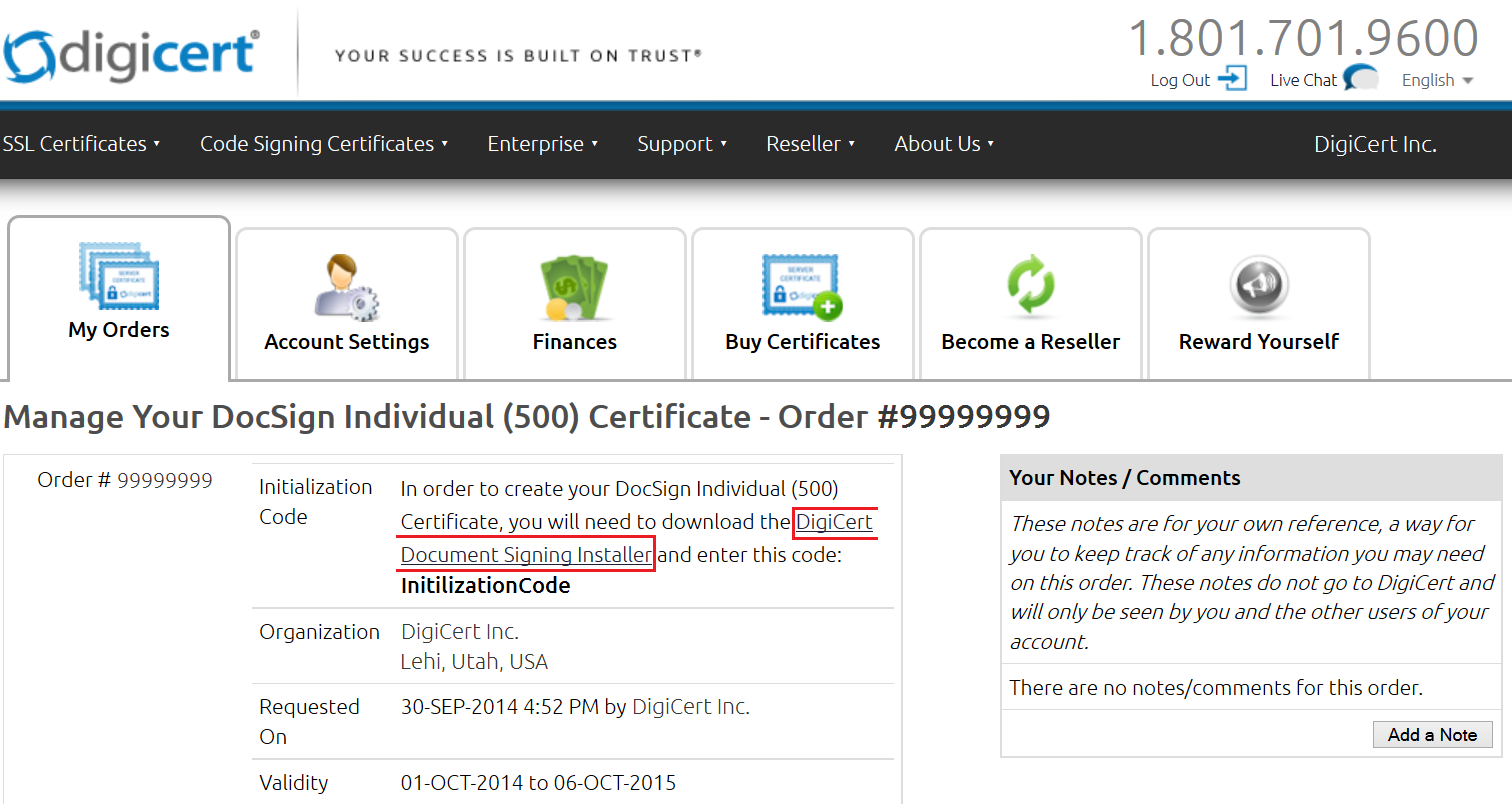Image resolution: width=1512 pixels, height=804 pixels.
Task: Click the Log Out arrow icon
Action: coord(1233,79)
